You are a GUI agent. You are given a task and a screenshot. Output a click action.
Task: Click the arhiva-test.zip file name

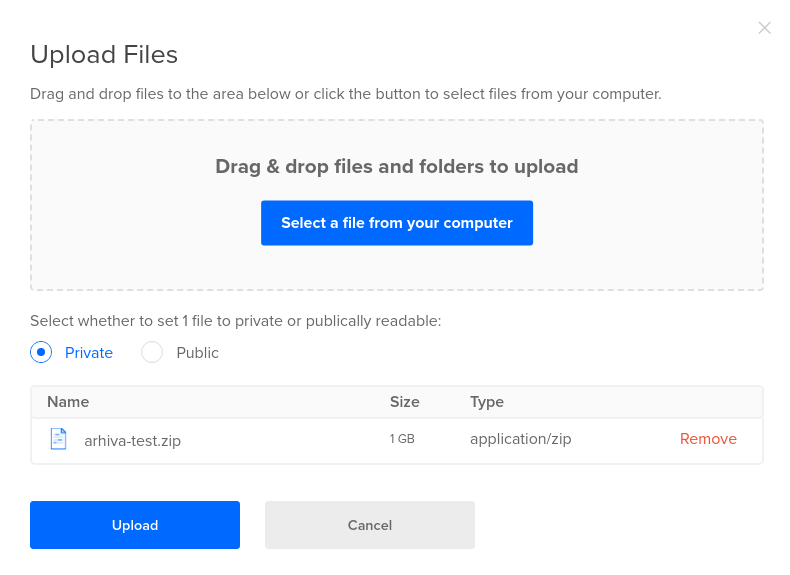pyautogui.click(x=132, y=440)
